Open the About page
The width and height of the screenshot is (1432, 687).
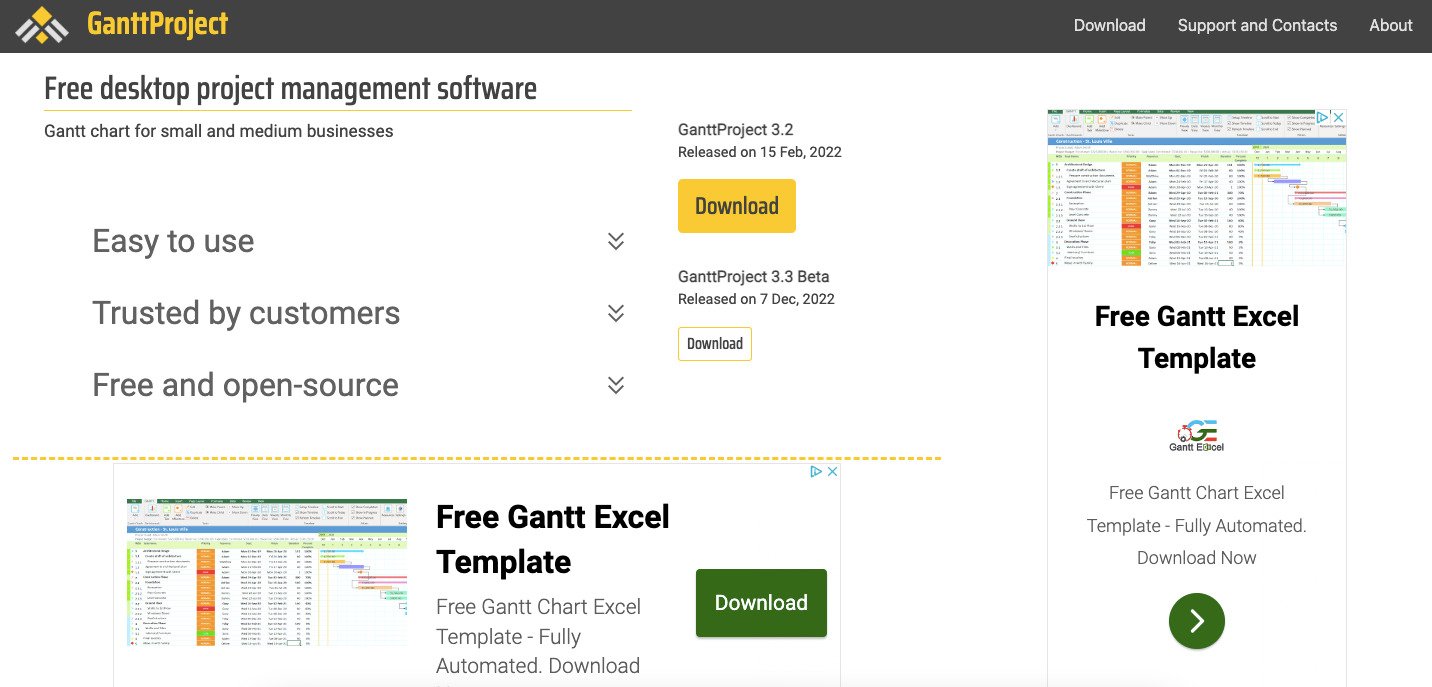pos(1390,25)
